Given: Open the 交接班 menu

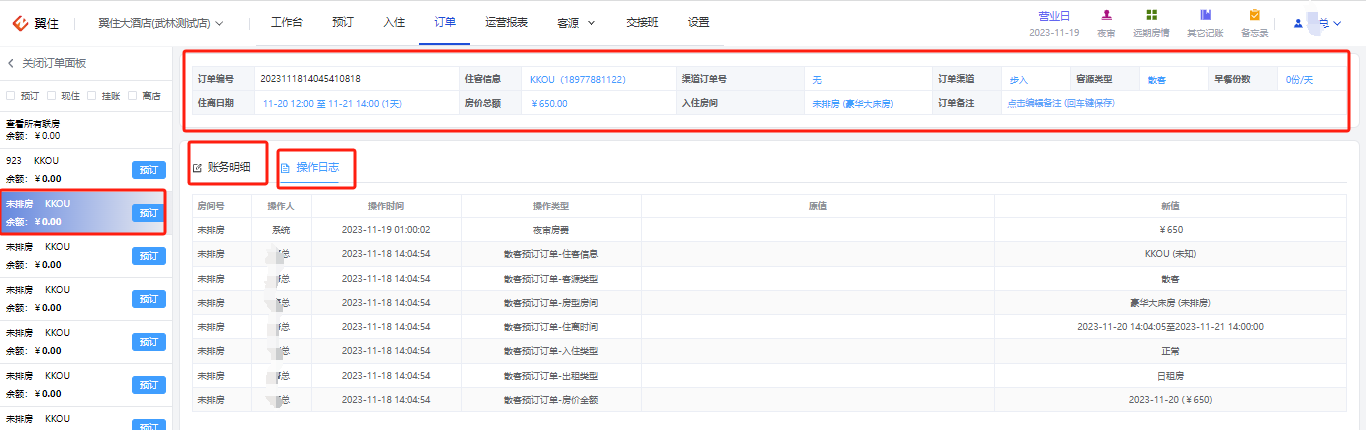Looking at the screenshot, I should pos(642,22).
